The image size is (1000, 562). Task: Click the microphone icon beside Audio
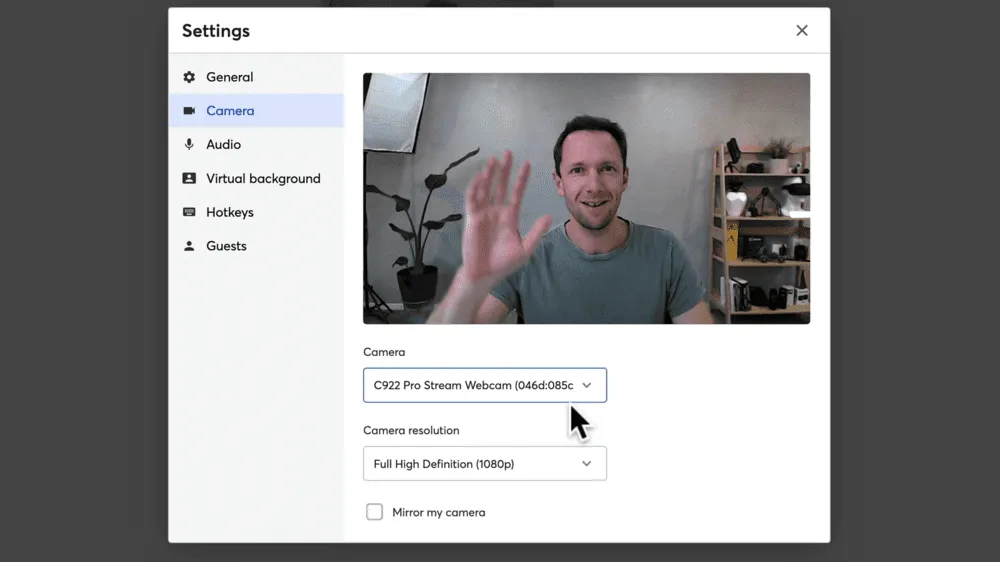[189, 145]
